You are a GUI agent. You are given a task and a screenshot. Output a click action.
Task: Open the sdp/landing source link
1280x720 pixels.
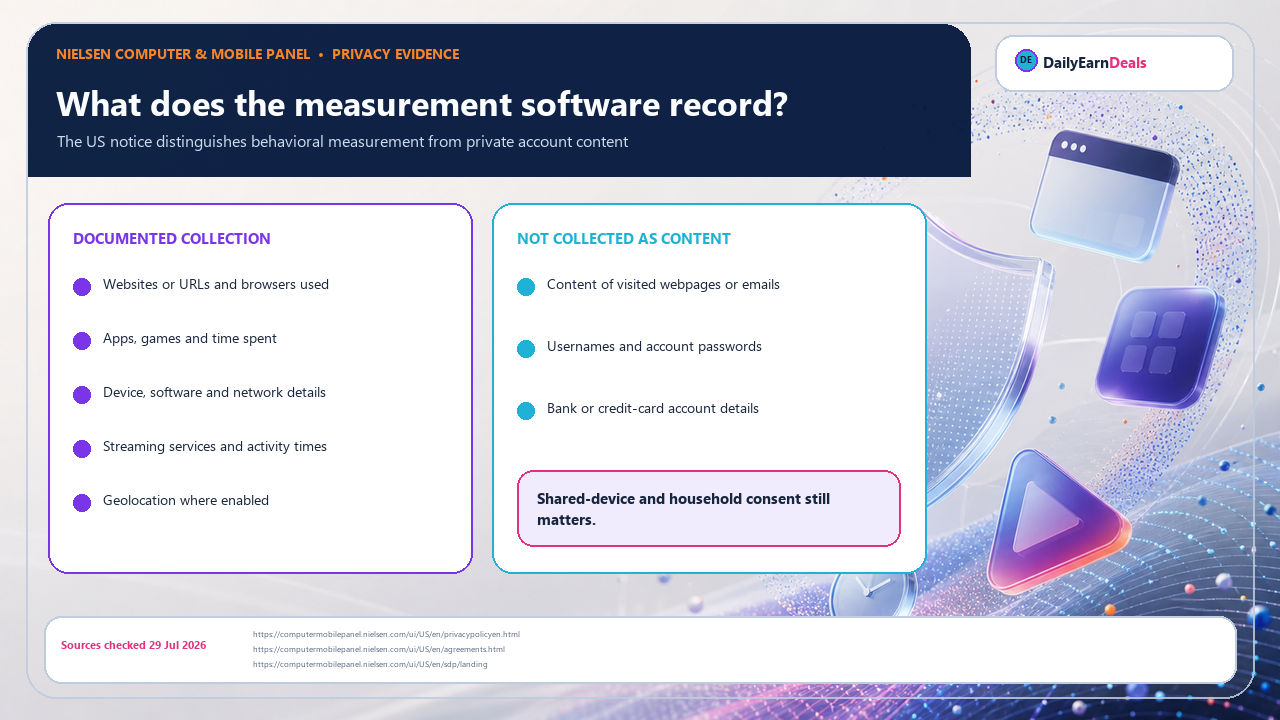click(370, 664)
